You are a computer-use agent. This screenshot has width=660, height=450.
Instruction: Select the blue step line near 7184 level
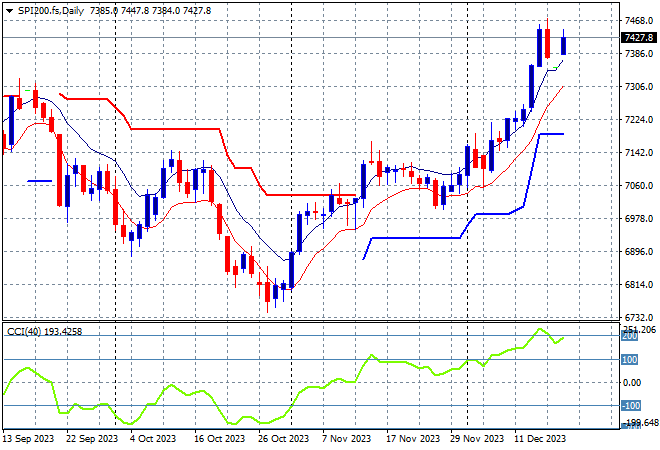551,133
